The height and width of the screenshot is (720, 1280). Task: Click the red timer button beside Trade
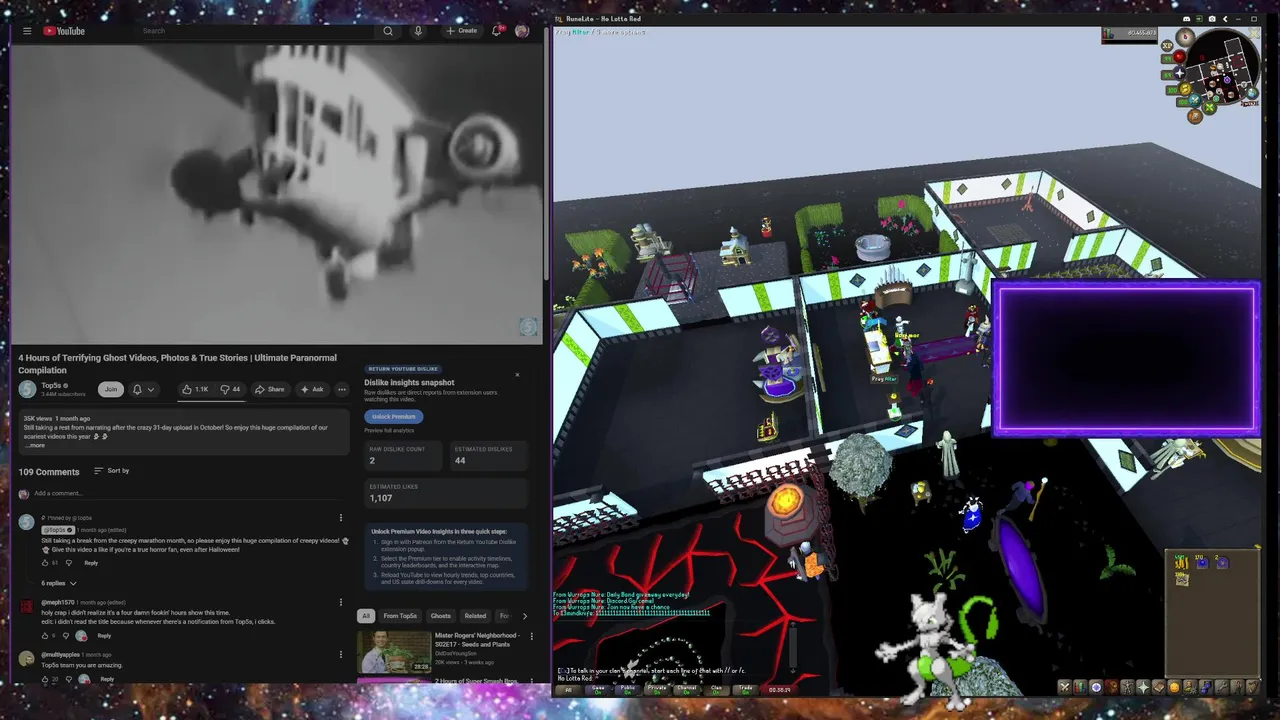[x=780, y=690]
